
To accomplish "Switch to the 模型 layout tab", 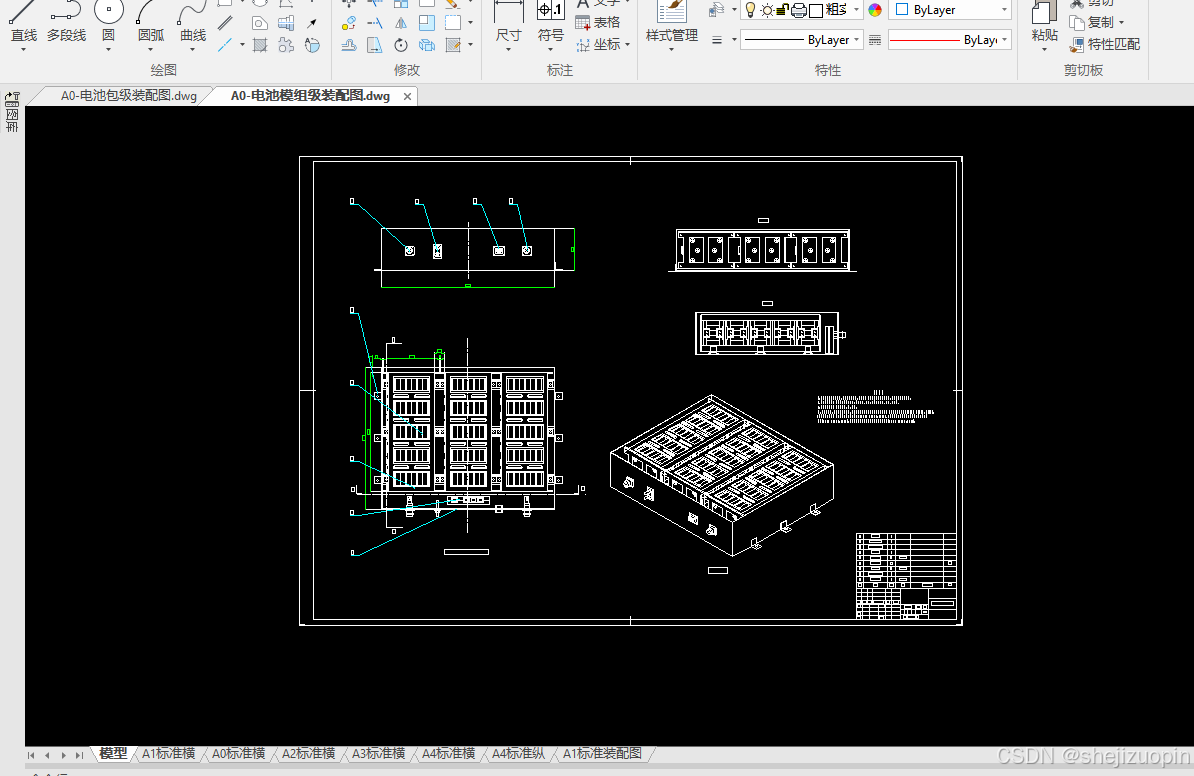I will click(x=113, y=754).
